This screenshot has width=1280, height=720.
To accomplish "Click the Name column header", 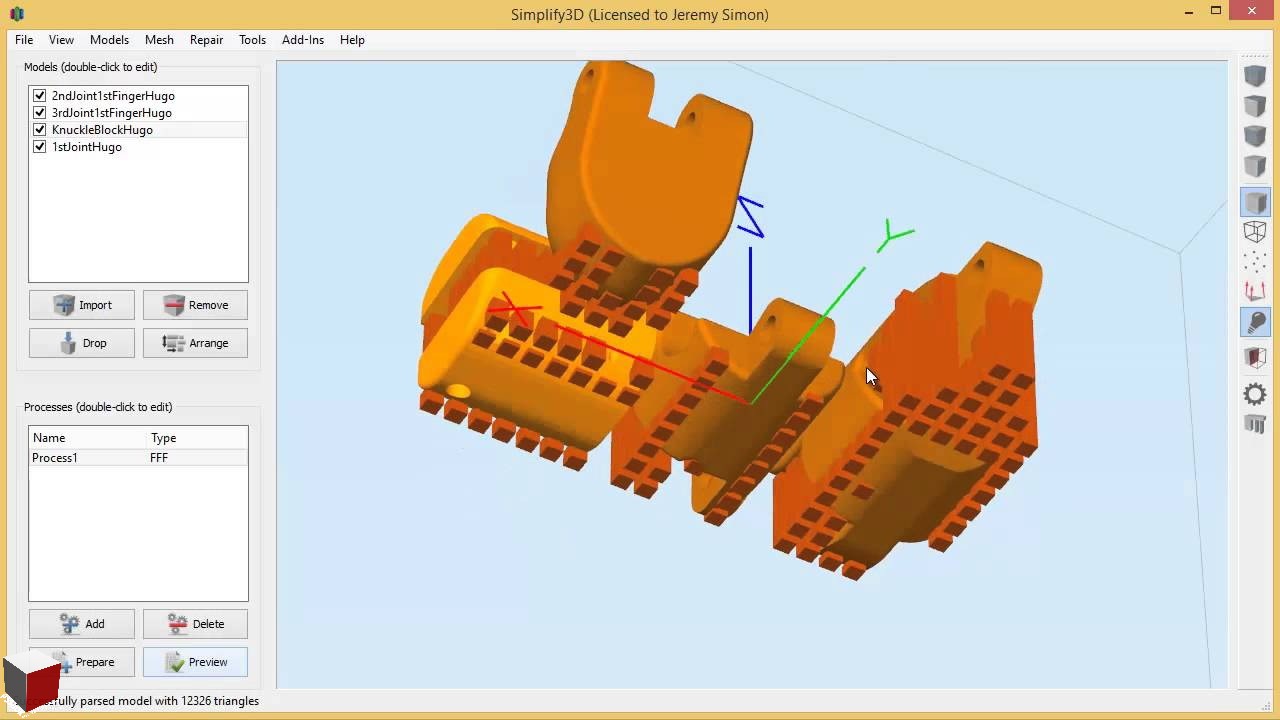I will click(x=88, y=438).
